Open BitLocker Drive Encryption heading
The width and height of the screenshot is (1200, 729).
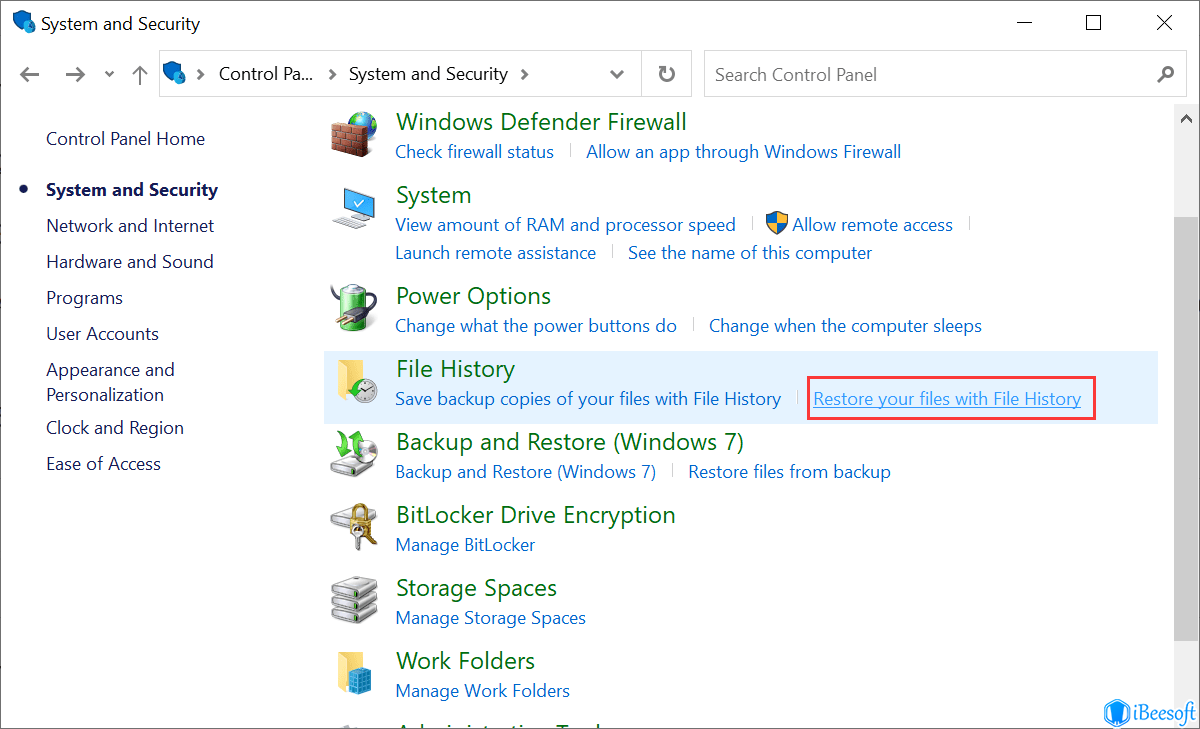536,515
